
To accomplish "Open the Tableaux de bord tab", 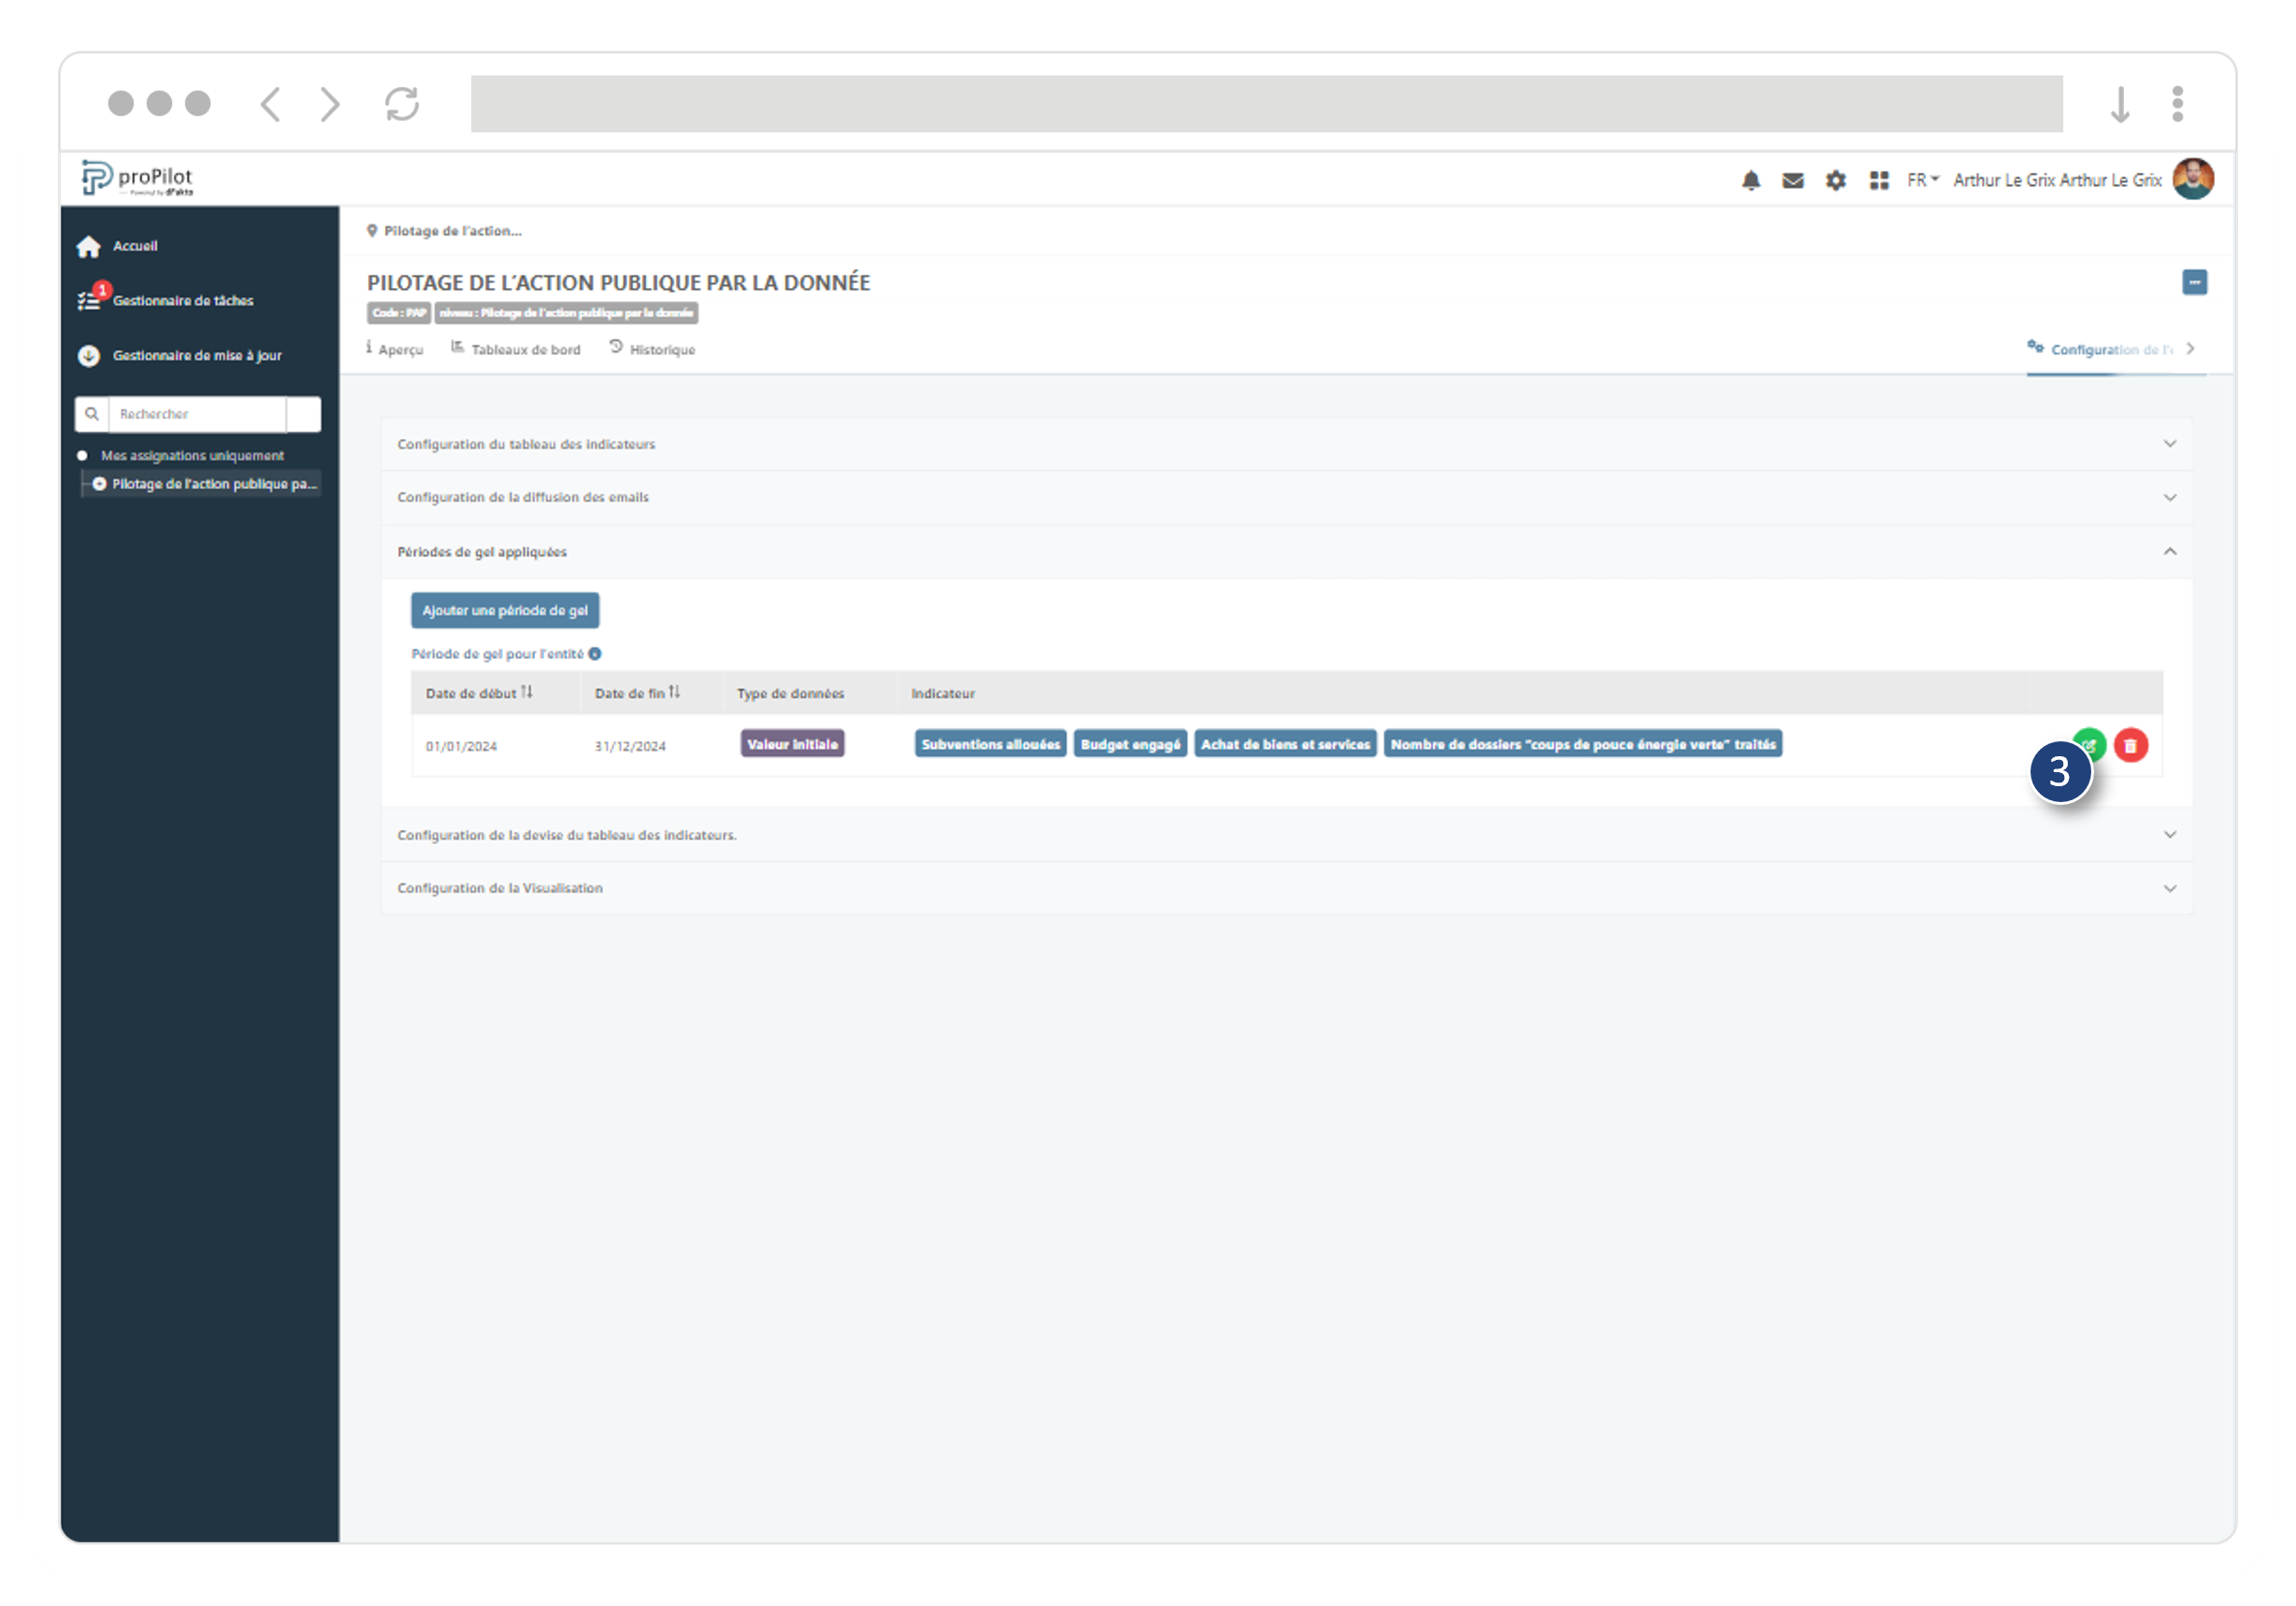I will tap(516, 349).
